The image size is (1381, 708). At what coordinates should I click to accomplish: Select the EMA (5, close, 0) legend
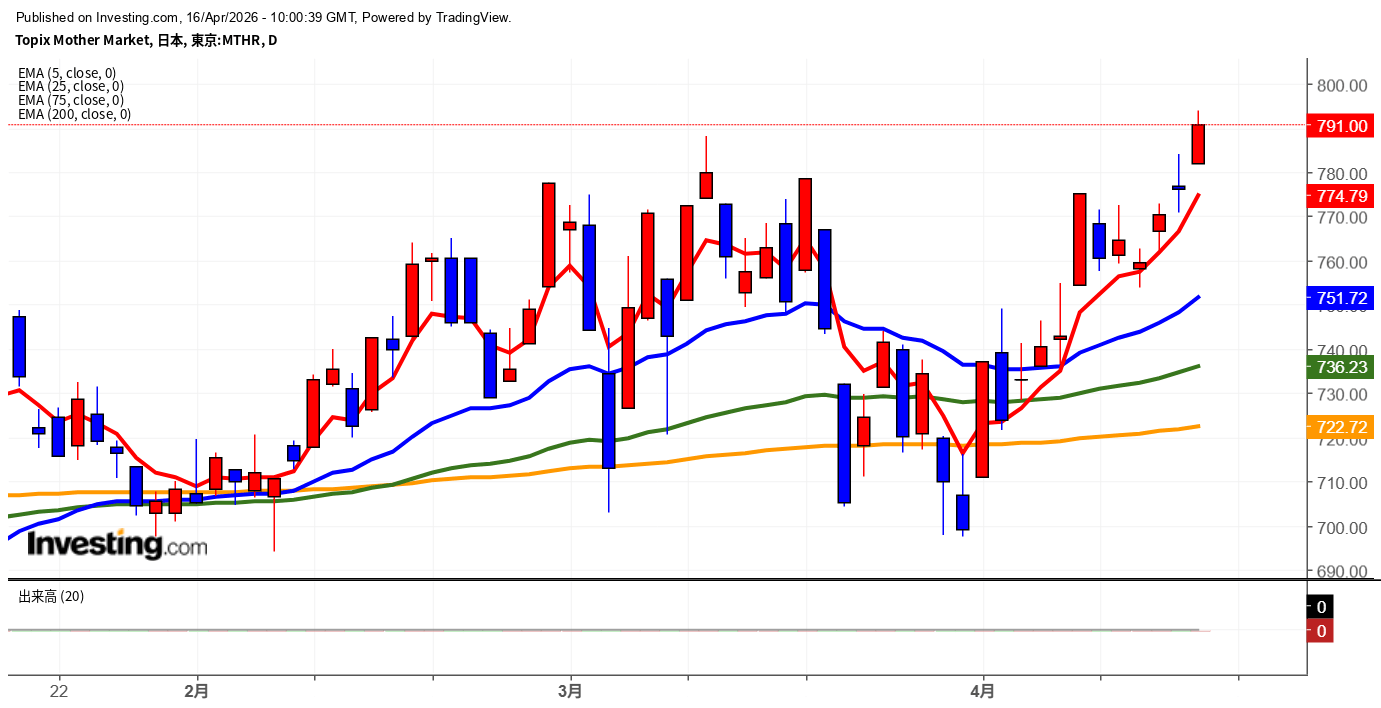point(67,73)
